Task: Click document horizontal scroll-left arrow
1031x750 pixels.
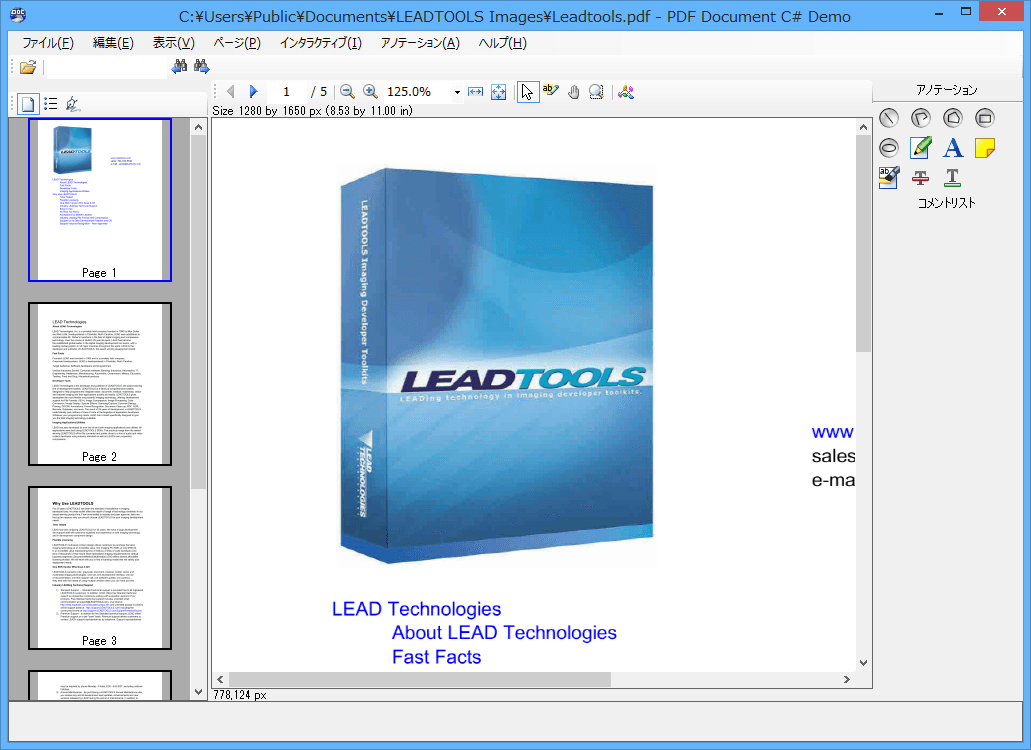Action: point(220,679)
